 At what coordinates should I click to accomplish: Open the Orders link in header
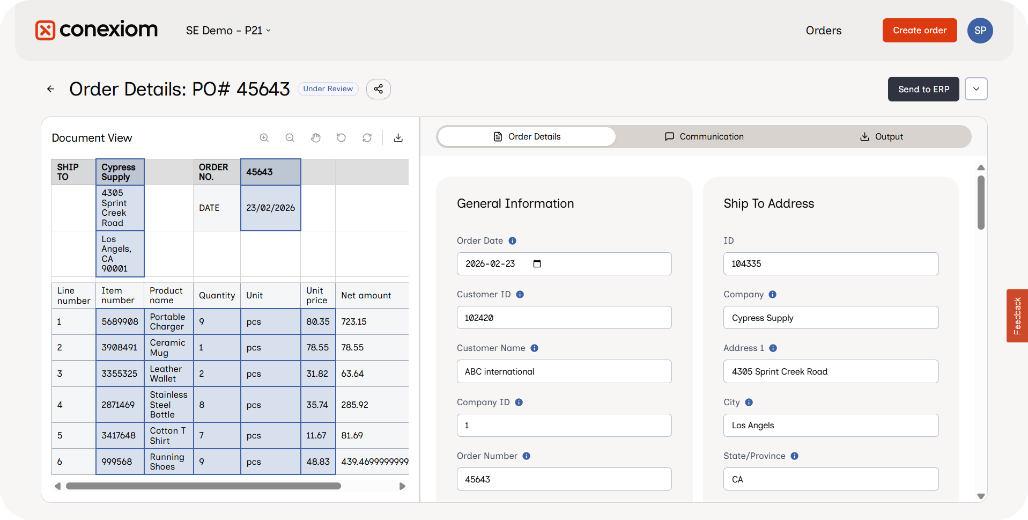pyautogui.click(x=823, y=30)
